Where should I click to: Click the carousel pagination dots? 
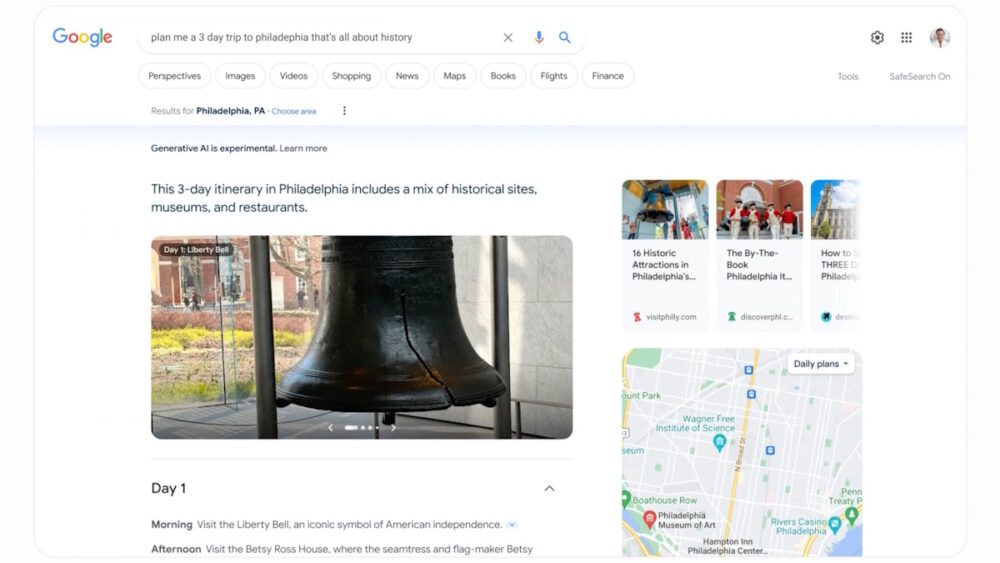tap(362, 428)
